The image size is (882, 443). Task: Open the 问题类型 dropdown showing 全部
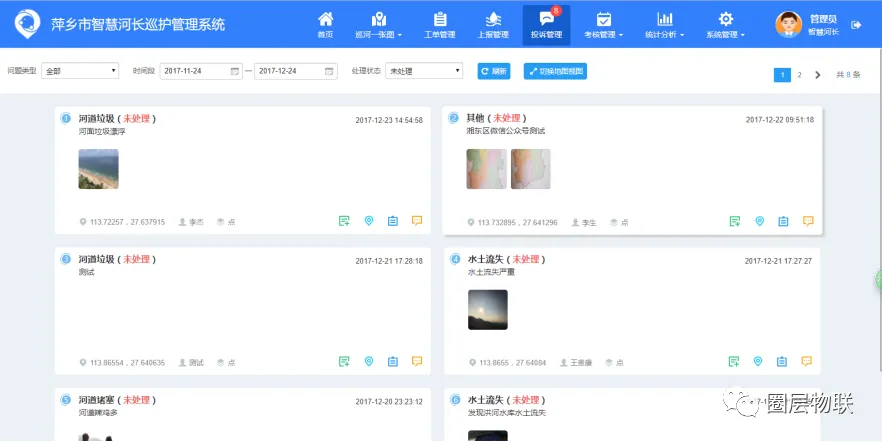pyautogui.click(x=80, y=71)
